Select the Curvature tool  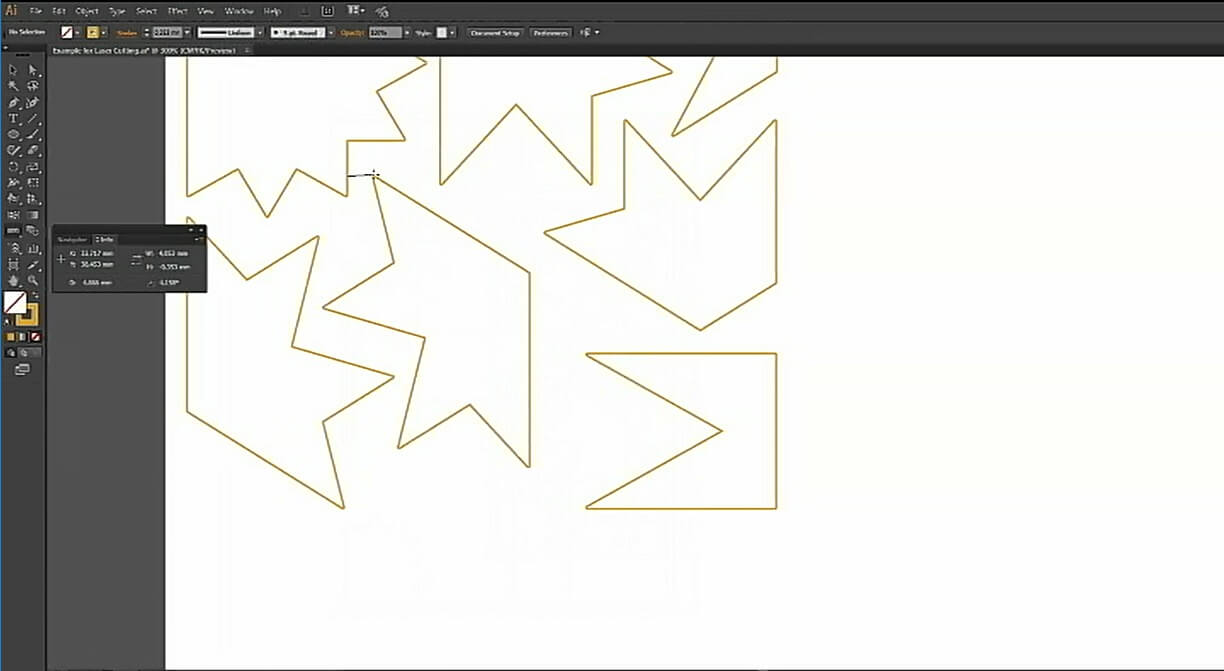tap(33, 102)
